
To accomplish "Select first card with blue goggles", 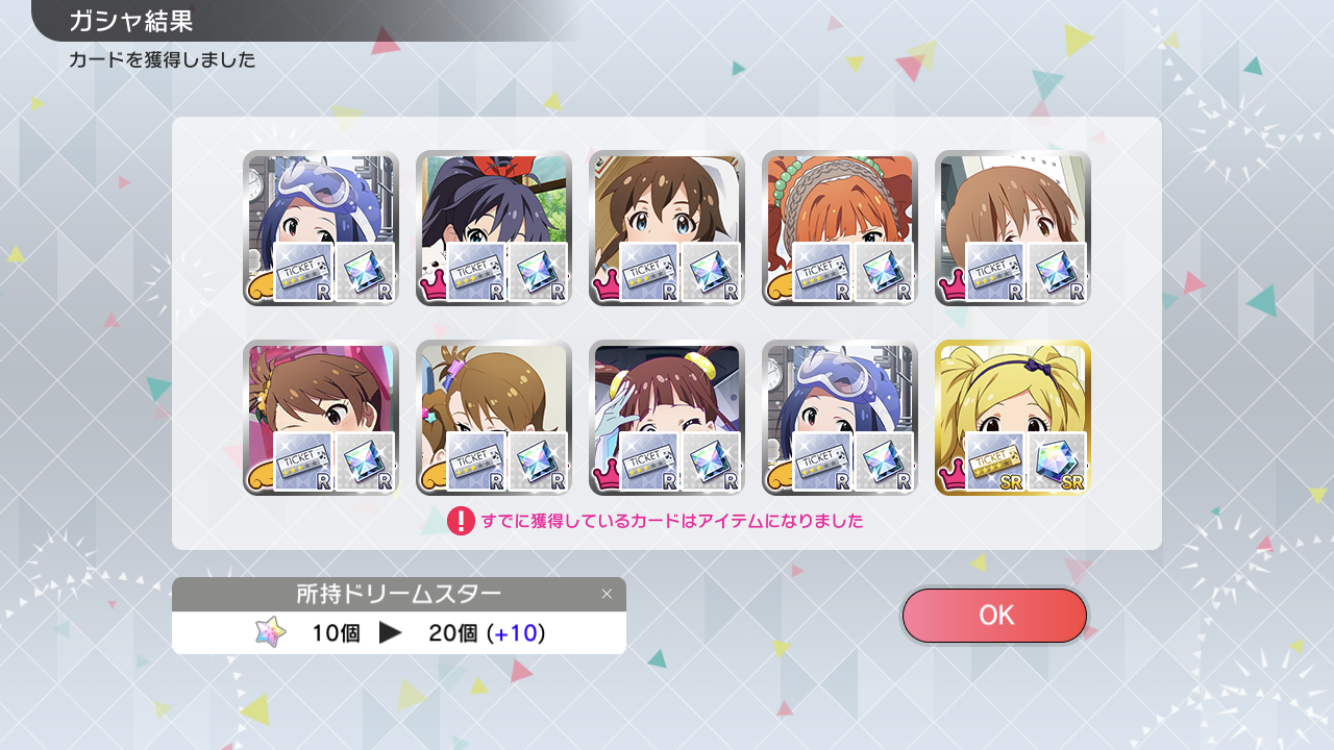I will [321, 228].
